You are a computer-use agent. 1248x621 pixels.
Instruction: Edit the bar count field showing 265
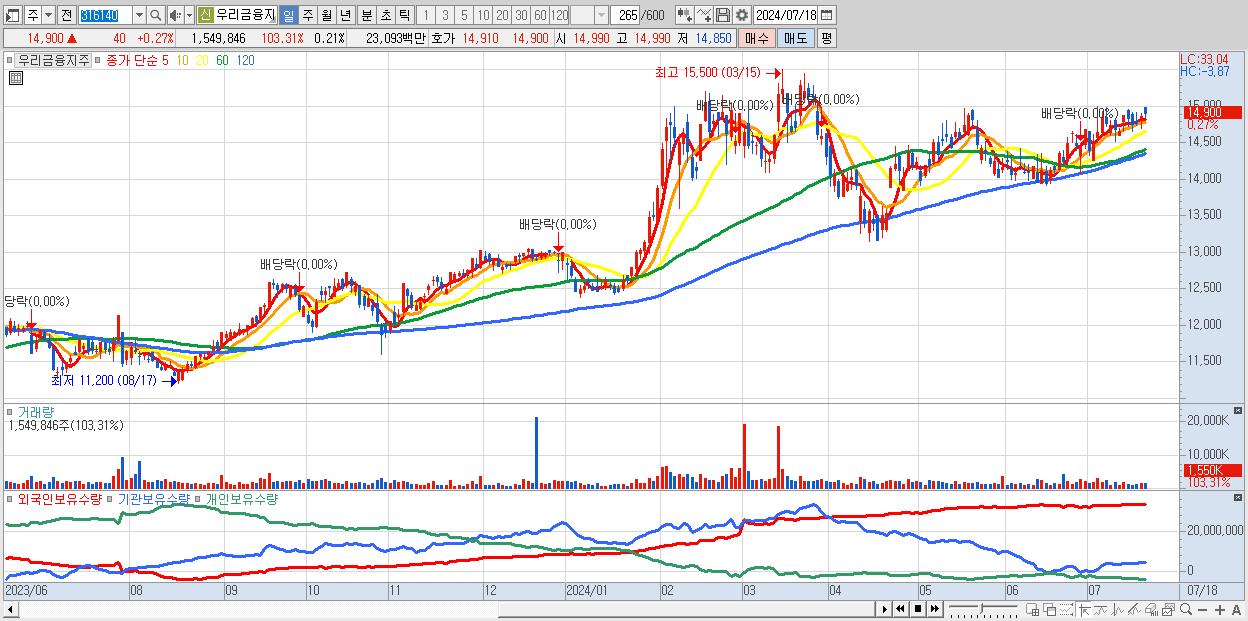625,15
